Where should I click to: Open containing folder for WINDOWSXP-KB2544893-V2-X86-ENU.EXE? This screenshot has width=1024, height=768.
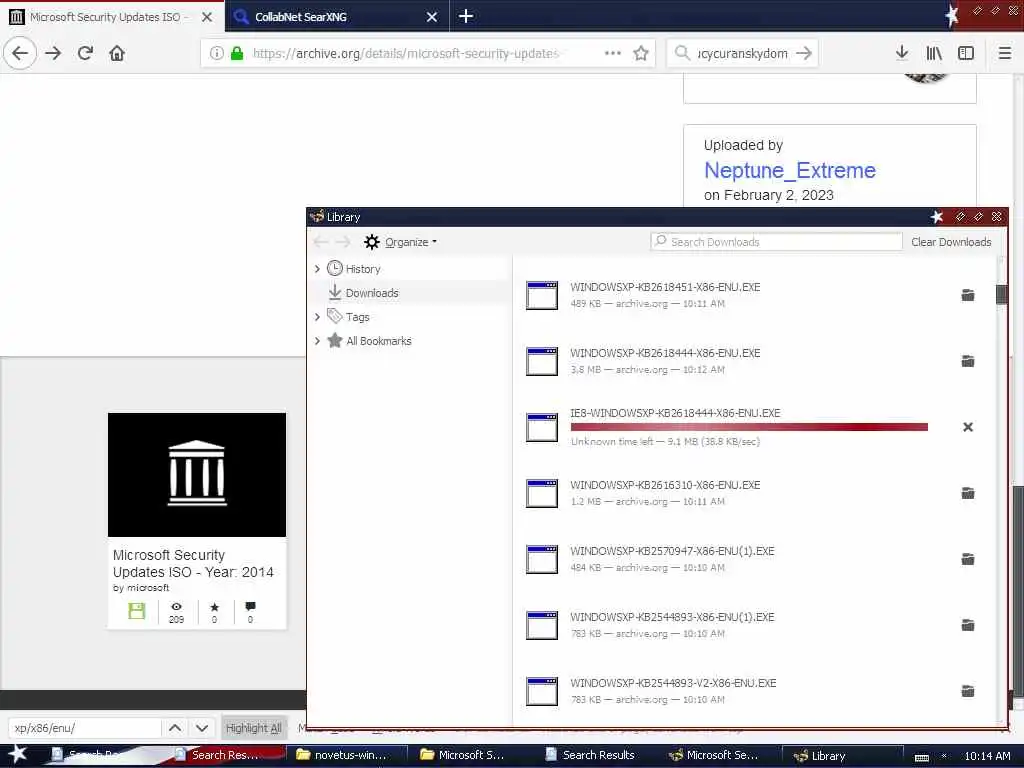click(x=968, y=691)
